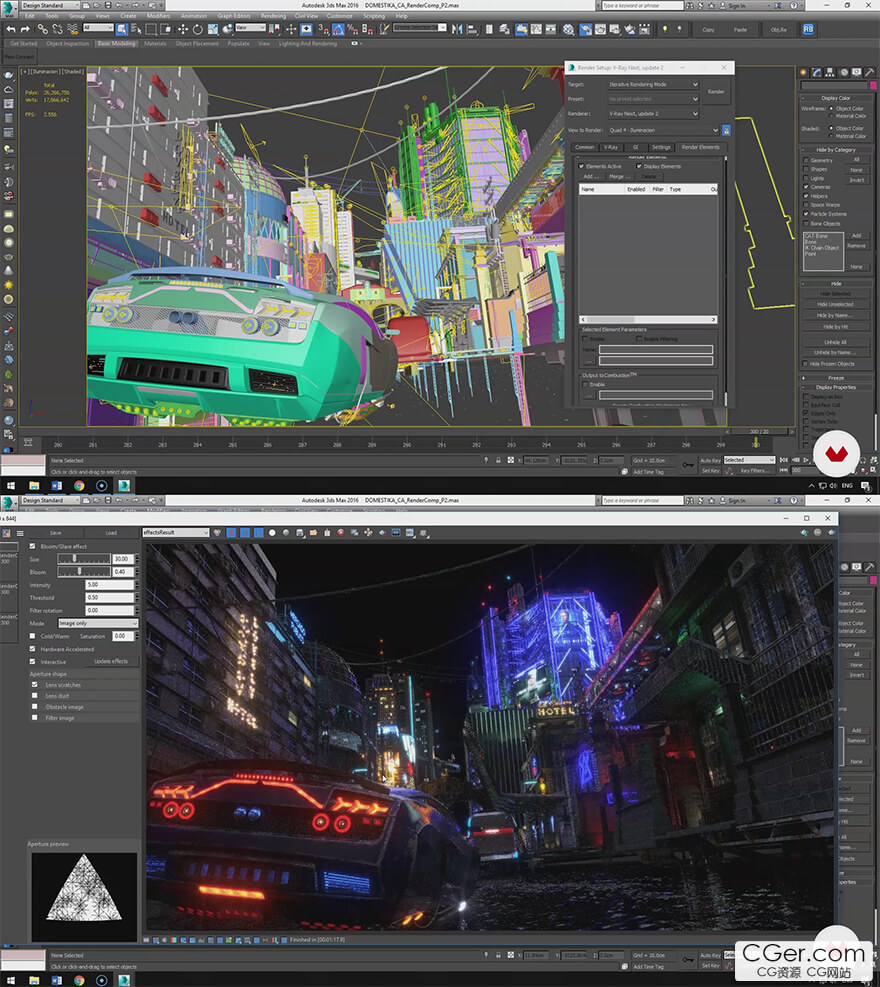Image resolution: width=880 pixels, height=987 pixels.
Task: Open the selection filter 'All' dropdown
Action: (x=98, y=28)
